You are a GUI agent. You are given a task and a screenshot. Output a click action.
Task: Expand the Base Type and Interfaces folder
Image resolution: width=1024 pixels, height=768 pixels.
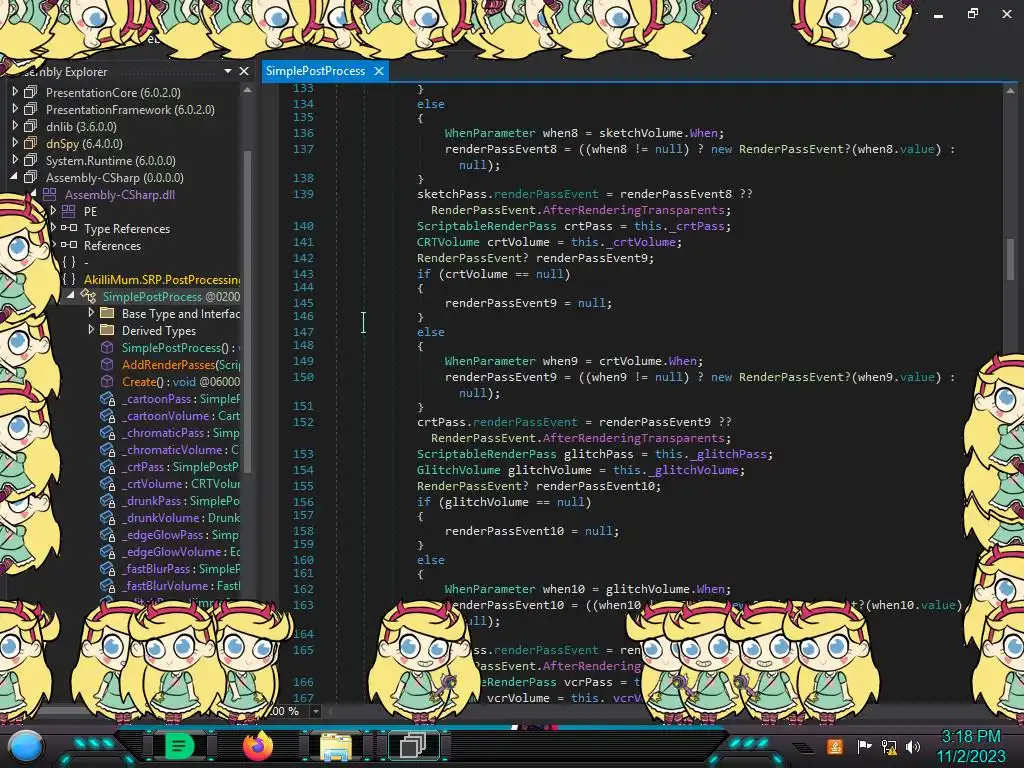tap(91, 313)
